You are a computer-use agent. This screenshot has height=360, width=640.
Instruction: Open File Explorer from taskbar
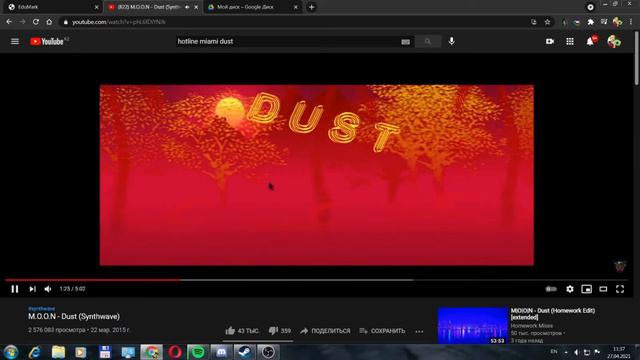pyautogui.click(x=58, y=352)
